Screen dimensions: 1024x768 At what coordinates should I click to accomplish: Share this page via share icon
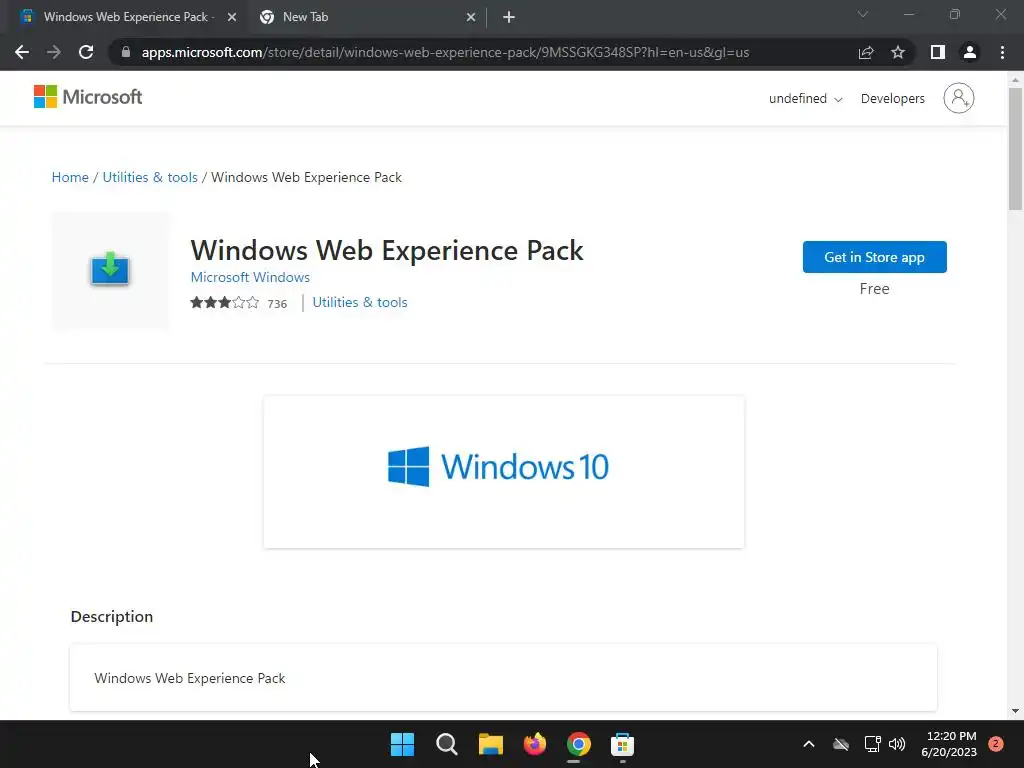pyautogui.click(x=866, y=52)
